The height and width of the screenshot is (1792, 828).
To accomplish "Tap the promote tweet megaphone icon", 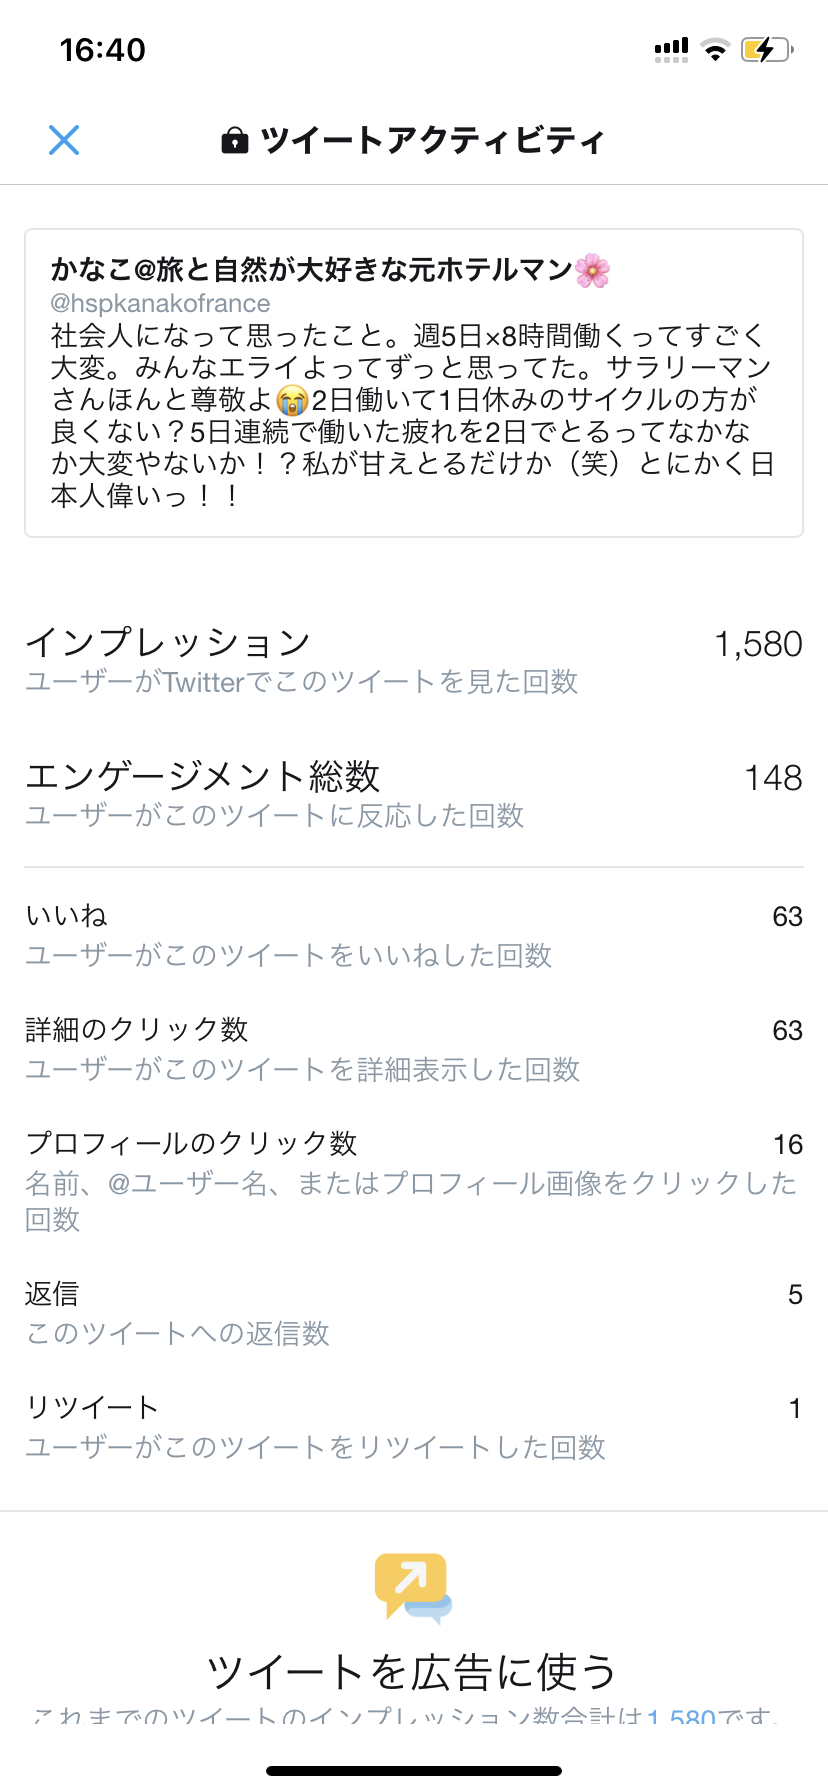I will click(412, 1586).
